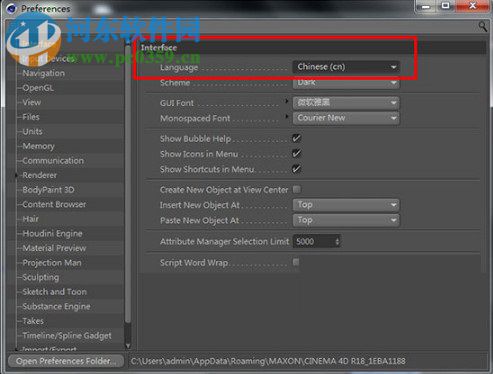
Task: Open the Paste New Object At dropdown
Action: tap(346, 220)
